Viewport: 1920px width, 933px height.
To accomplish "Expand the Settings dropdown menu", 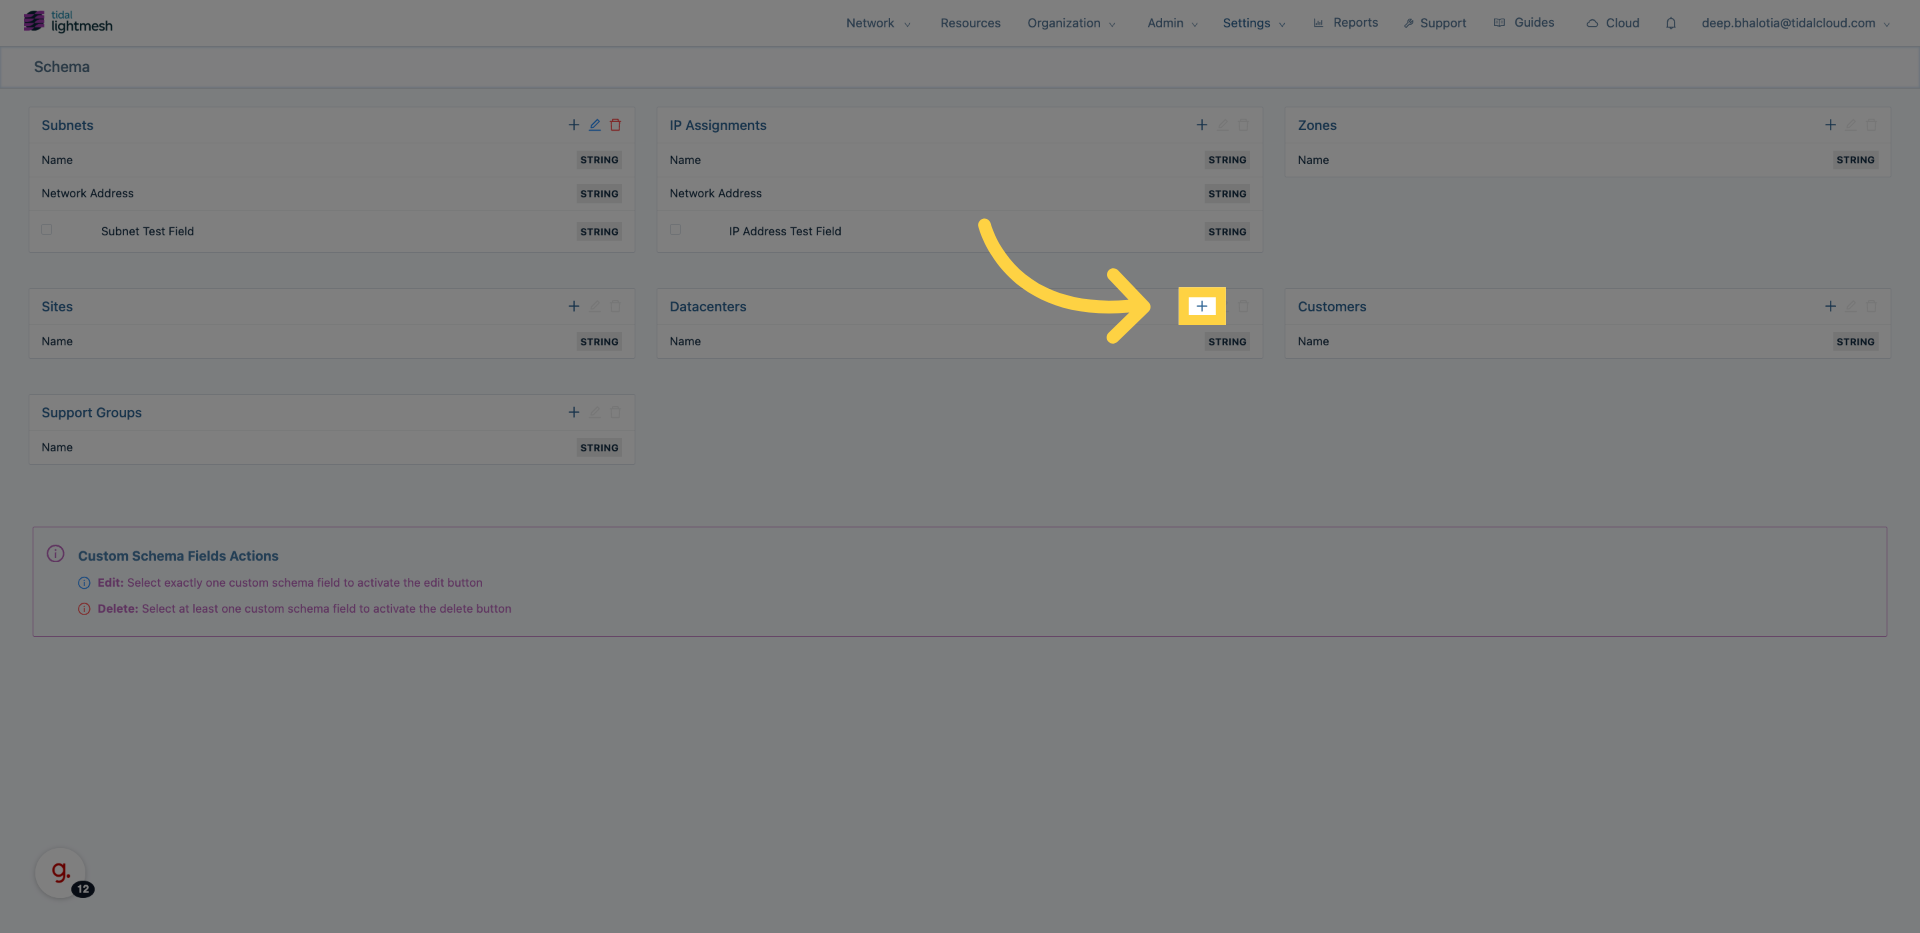I will 1253,23.
